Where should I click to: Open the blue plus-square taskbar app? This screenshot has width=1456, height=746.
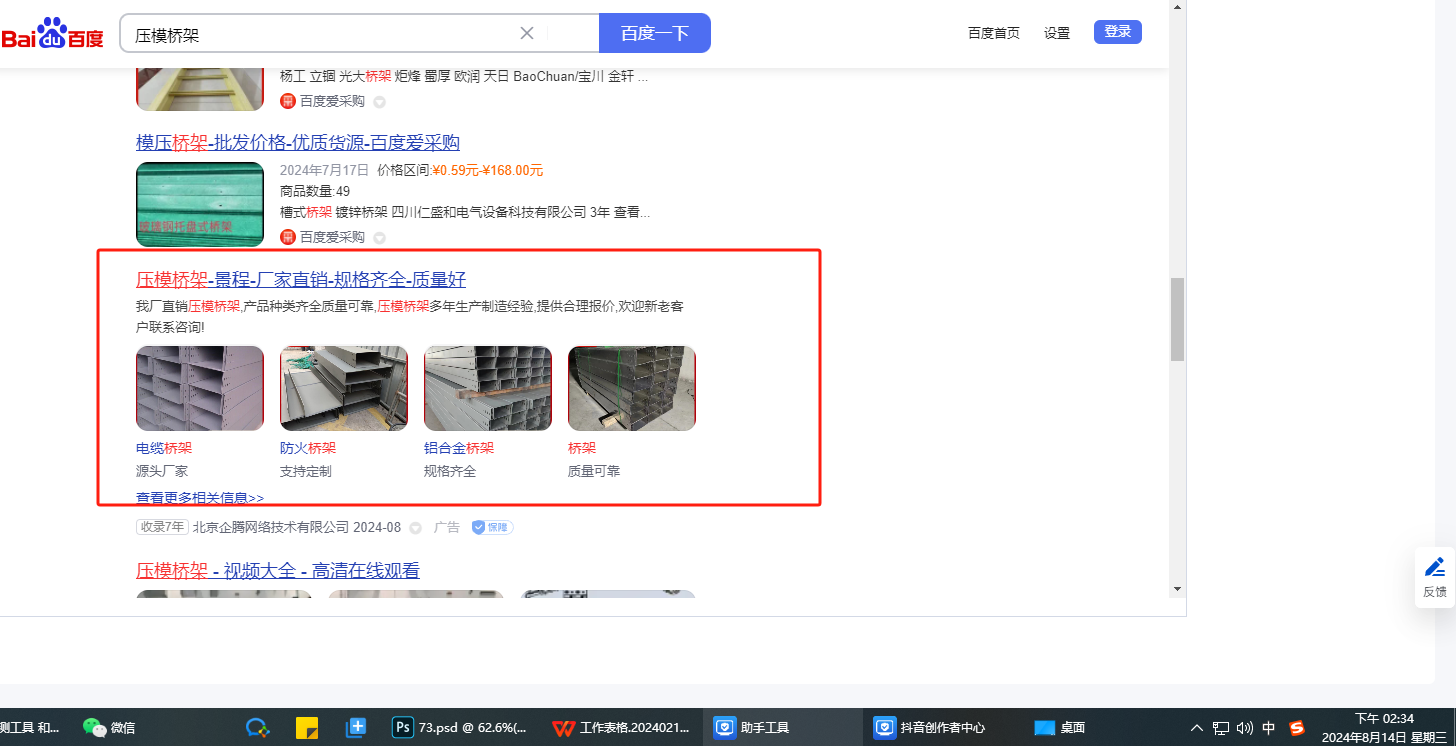click(x=356, y=728)
